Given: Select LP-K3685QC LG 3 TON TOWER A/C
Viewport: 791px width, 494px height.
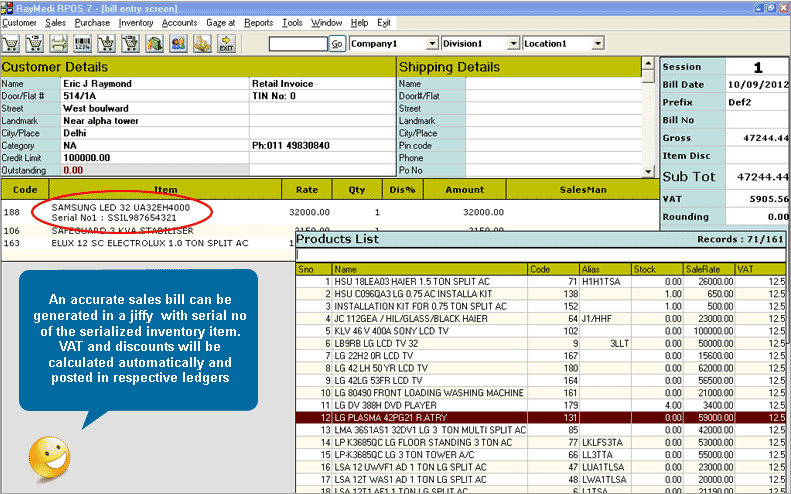Looking at the screenshot, I should click(x=540, y=455).
